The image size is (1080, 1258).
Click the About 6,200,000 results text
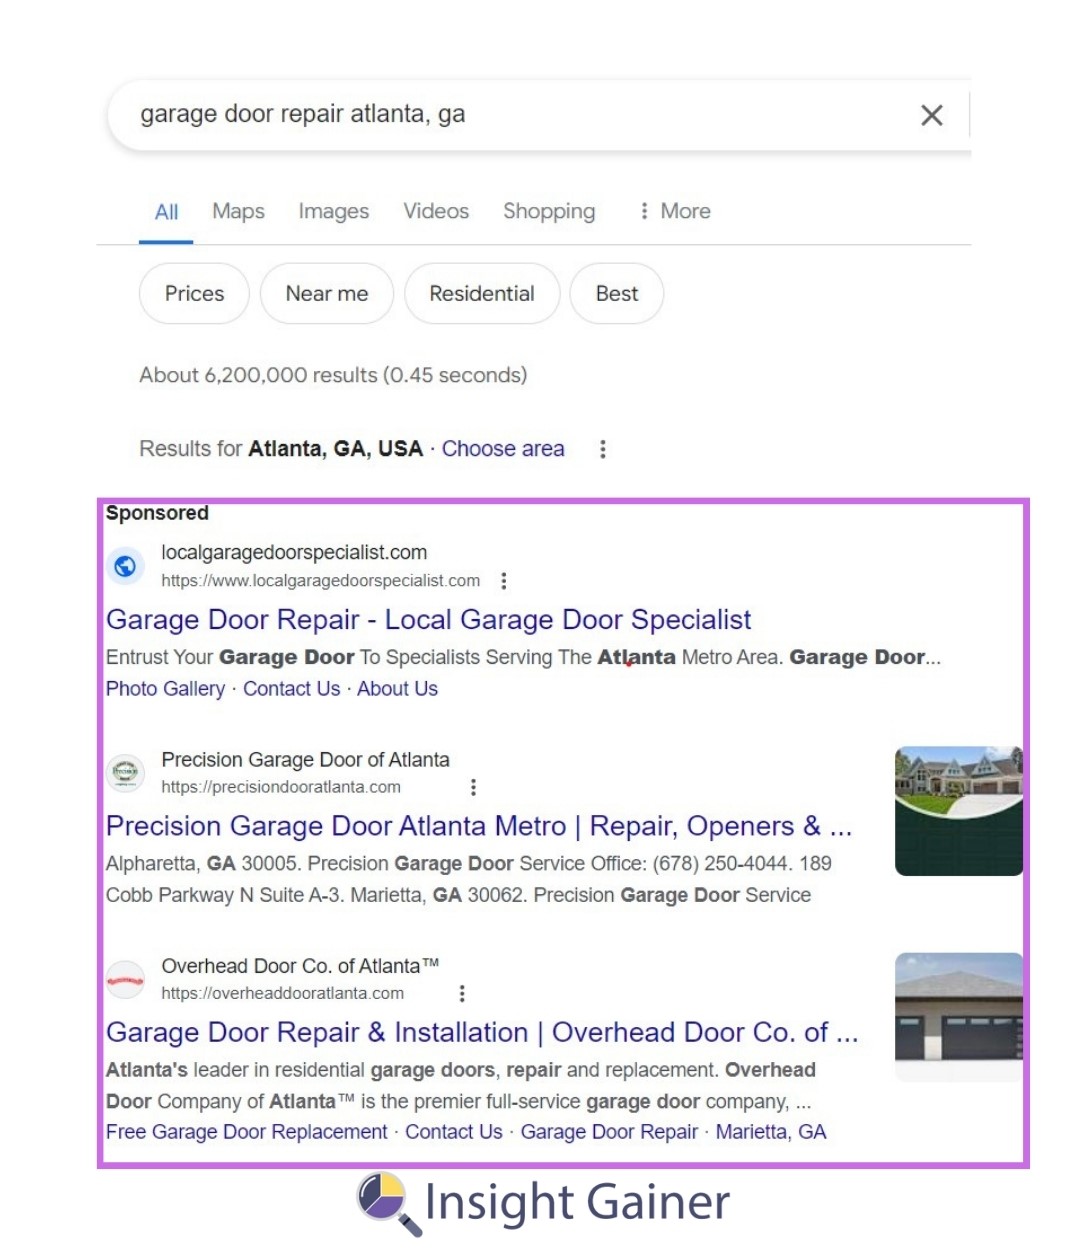[333, 375]
